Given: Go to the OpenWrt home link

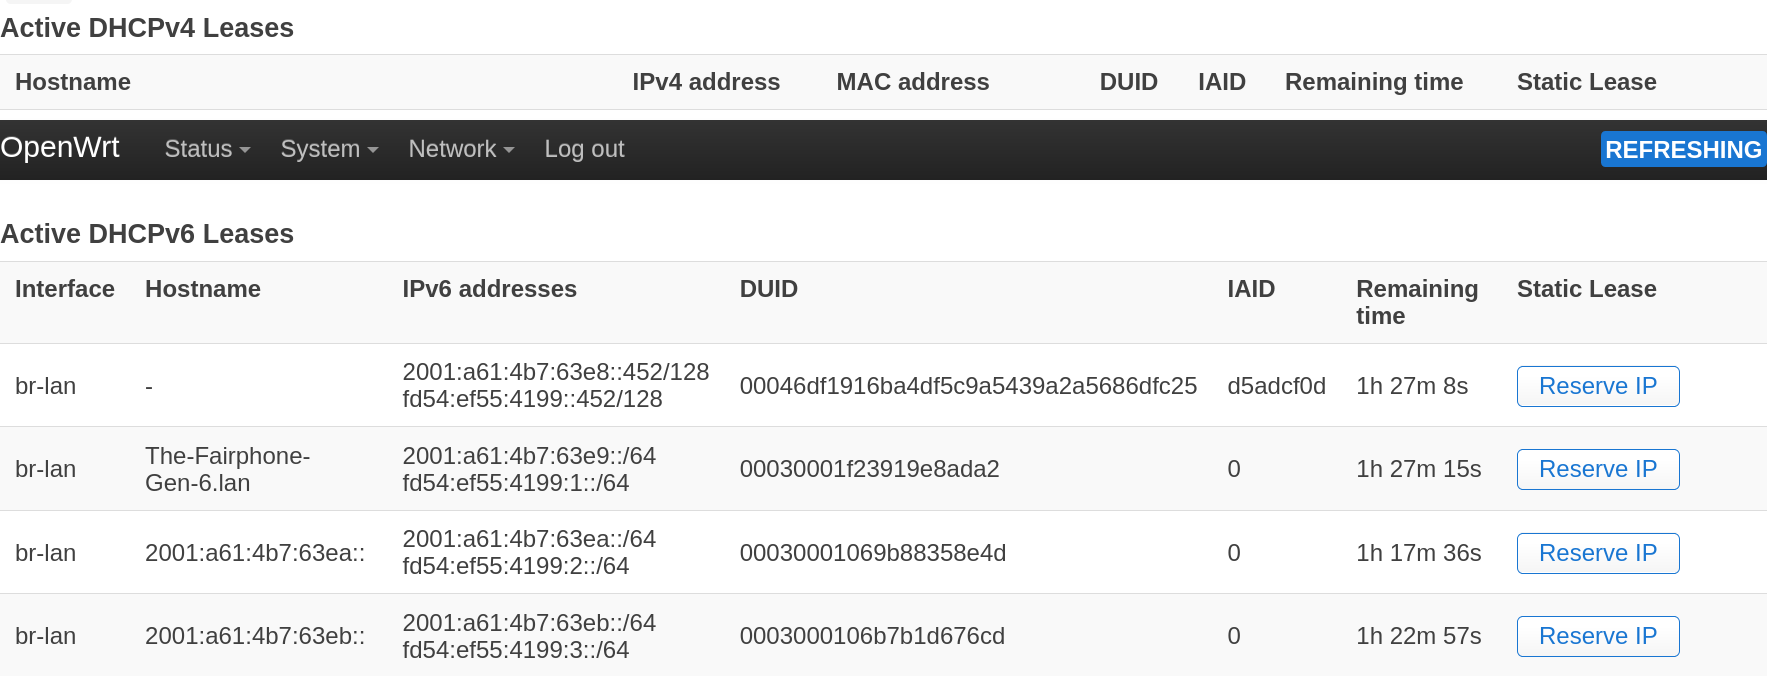Looking at the screenshot, I should [x=60, y=147].
